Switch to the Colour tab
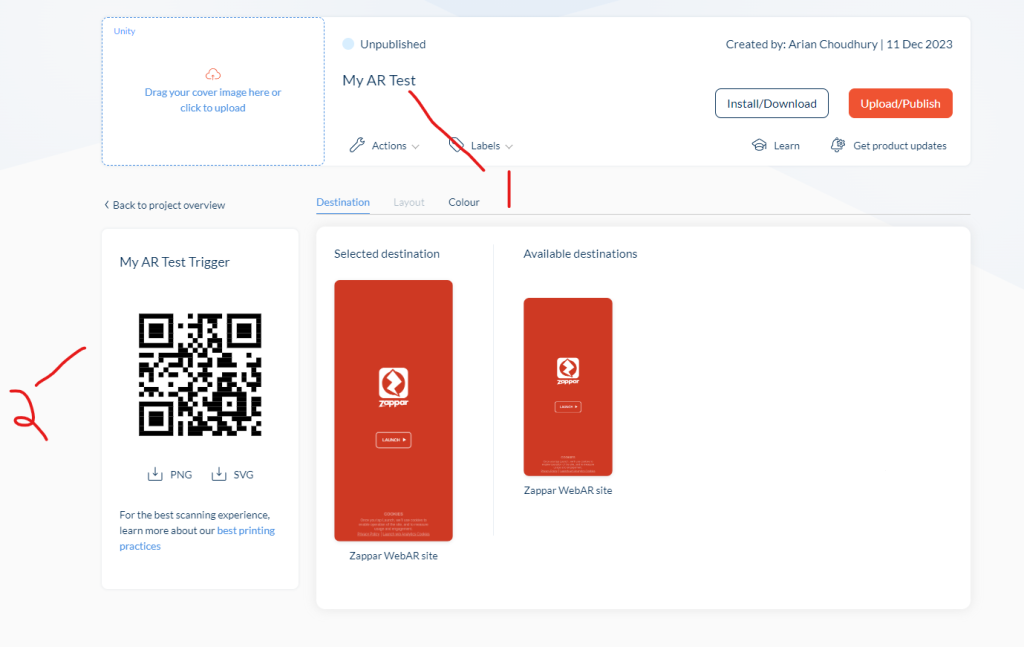Viewport: 1024px width, 647px height. pos(464,202)
